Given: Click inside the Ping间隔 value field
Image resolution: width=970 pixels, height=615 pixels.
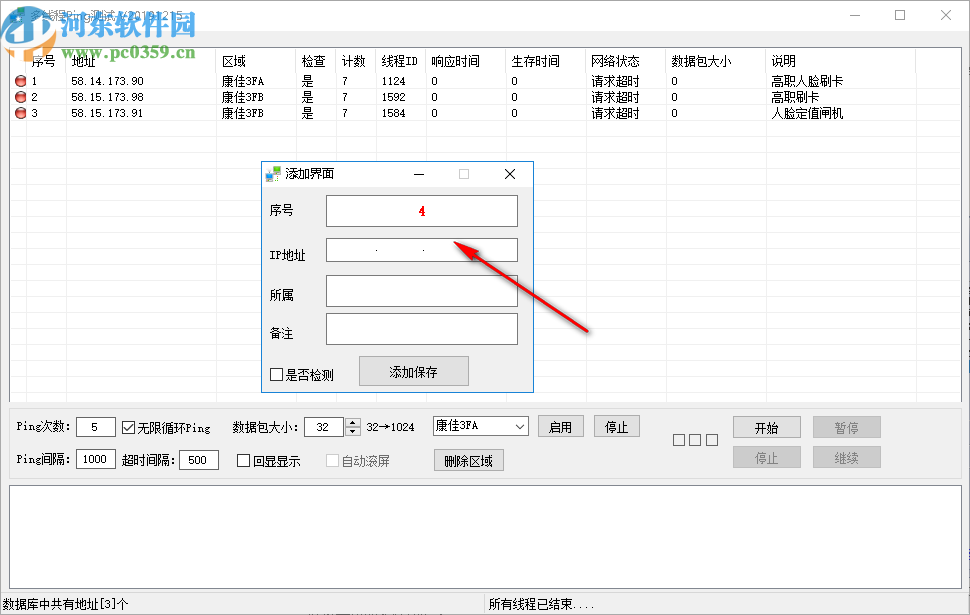Looking at the screenshot, I should point(95,459).
